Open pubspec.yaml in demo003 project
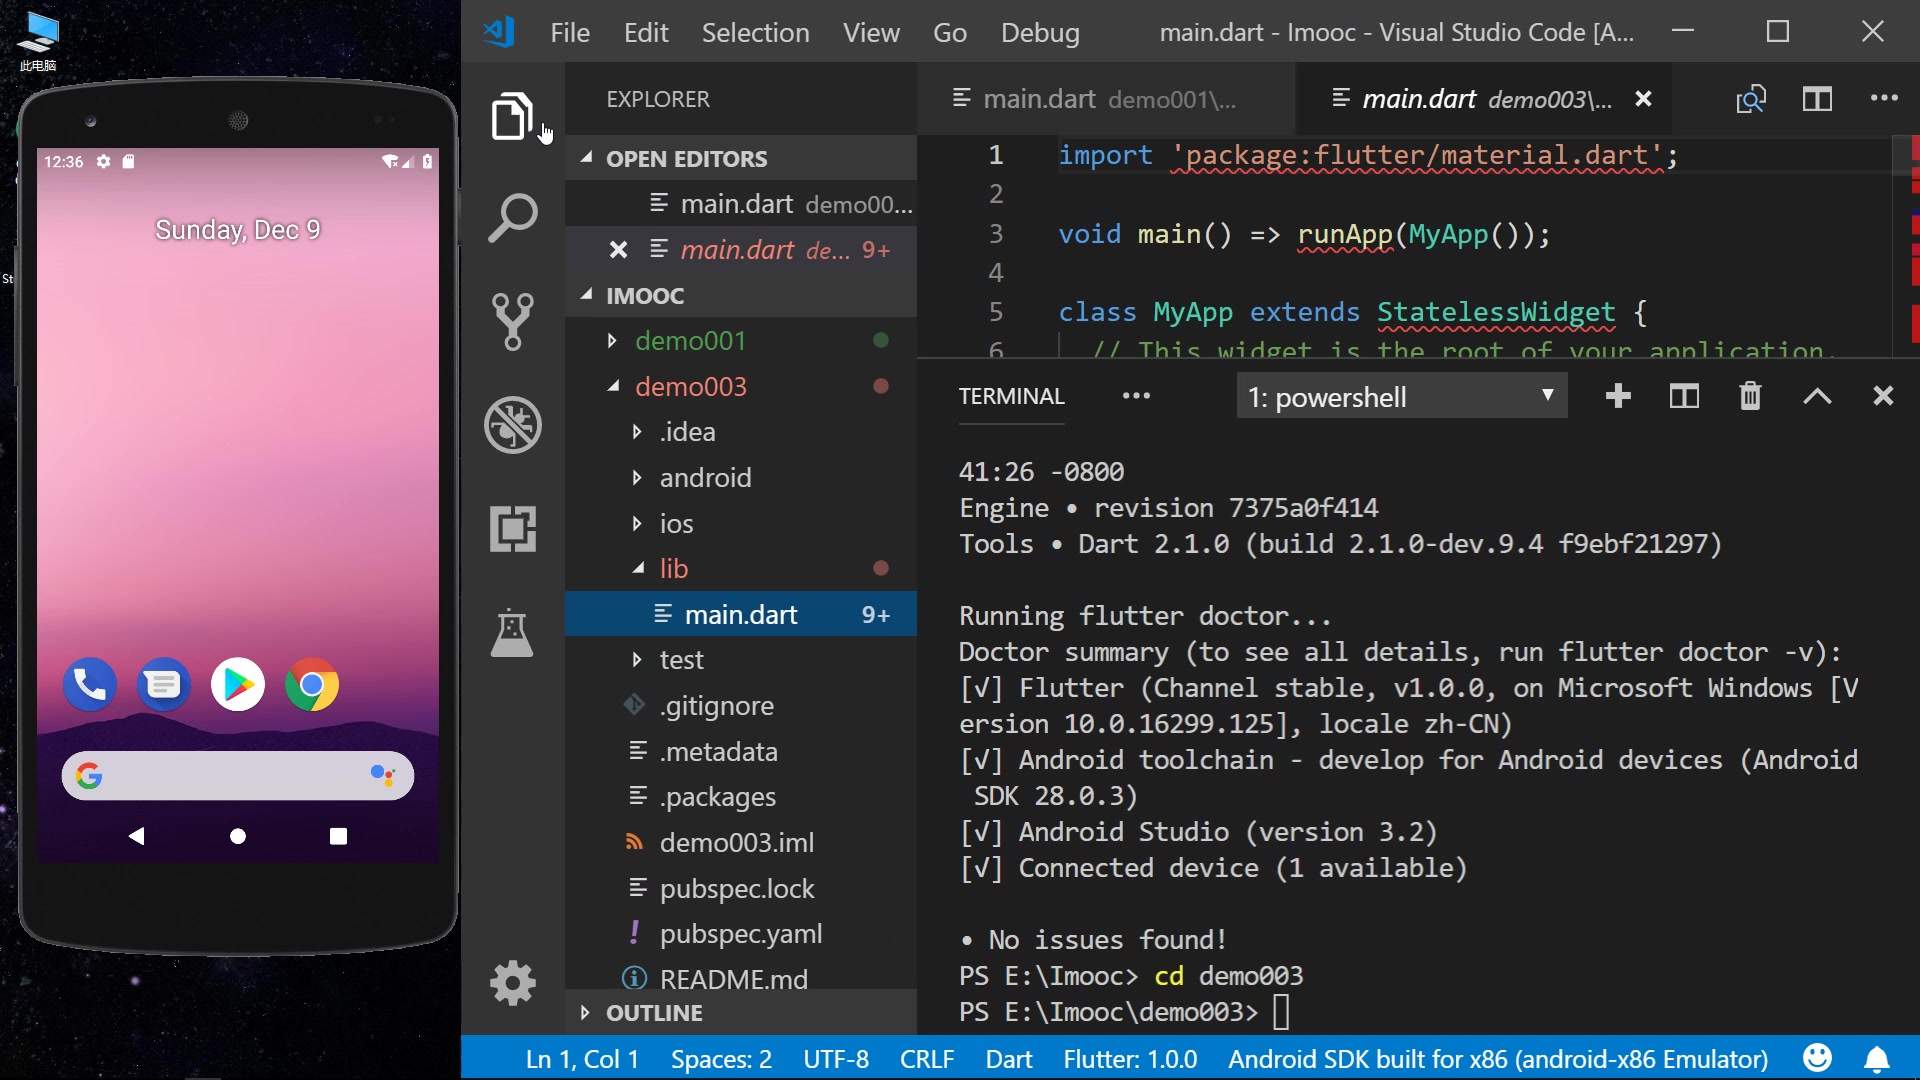This screenshot has height=1080, width=1920. [740, 932]
